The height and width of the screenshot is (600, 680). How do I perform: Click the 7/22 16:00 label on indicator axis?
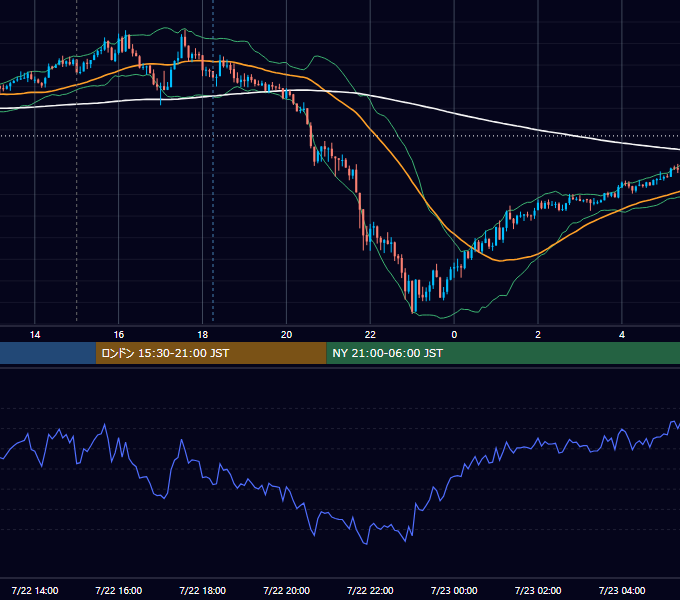coord(118,590)
